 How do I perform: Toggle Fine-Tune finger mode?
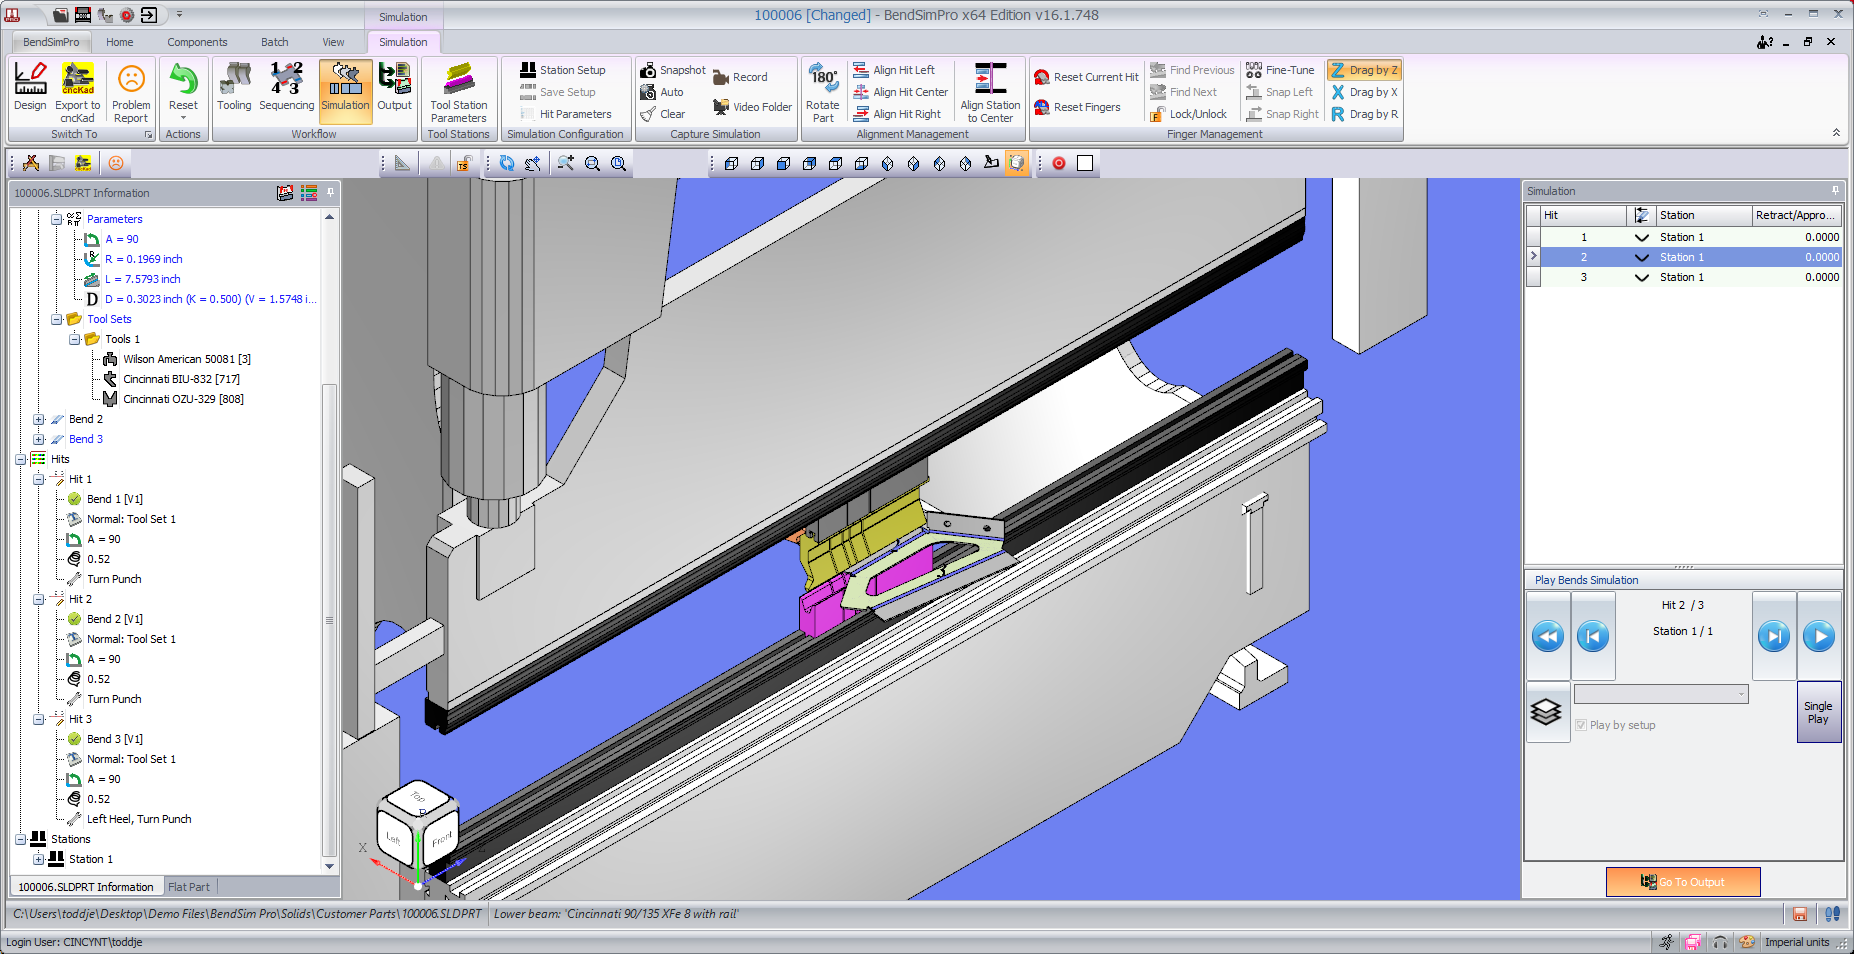point(1280,70)
